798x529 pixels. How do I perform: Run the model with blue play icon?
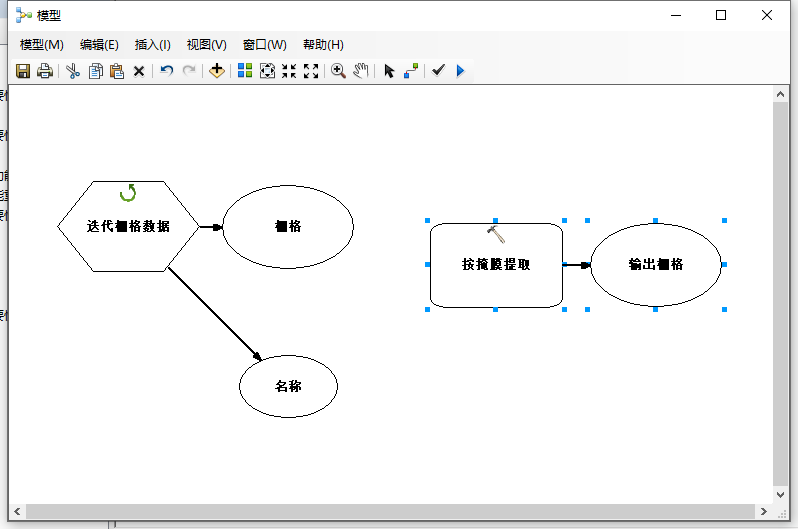pos(461,71)
